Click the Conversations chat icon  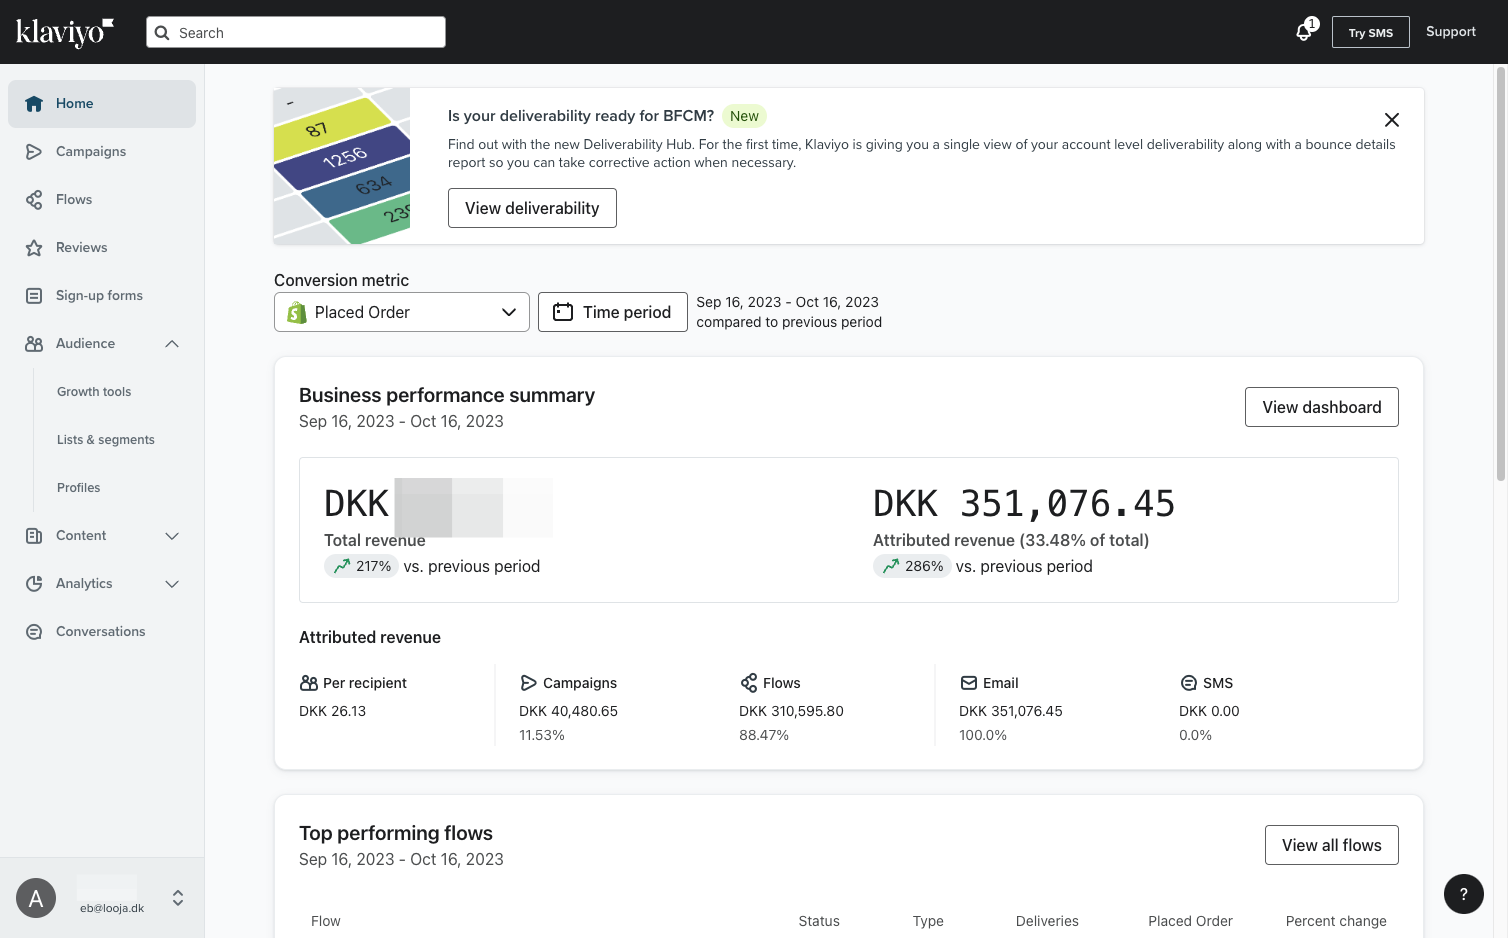point(34,632)
